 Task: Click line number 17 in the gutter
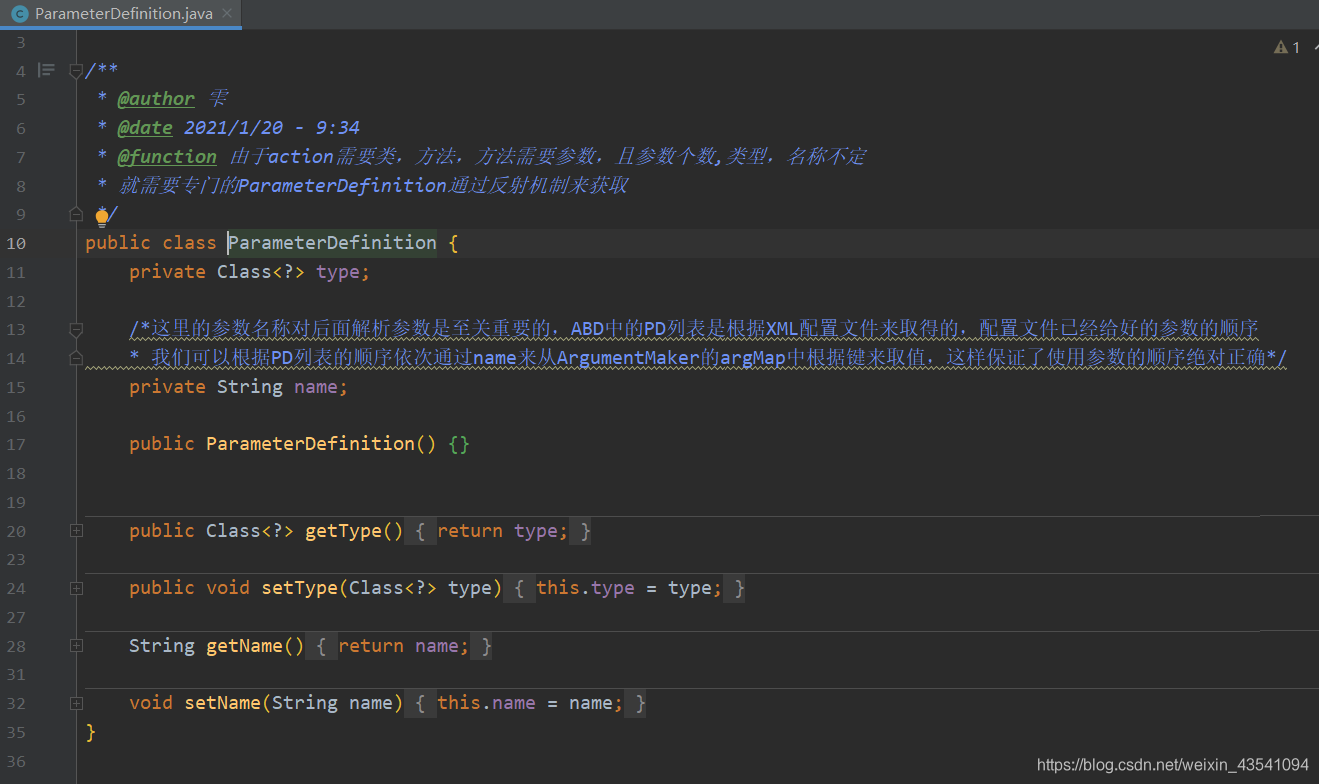coord(16,443)
